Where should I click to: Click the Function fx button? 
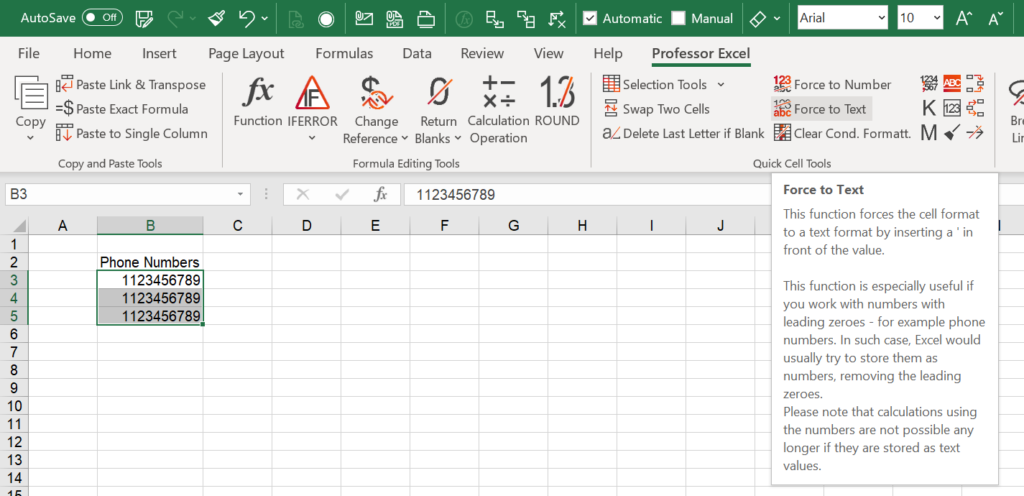pos(258,103)
